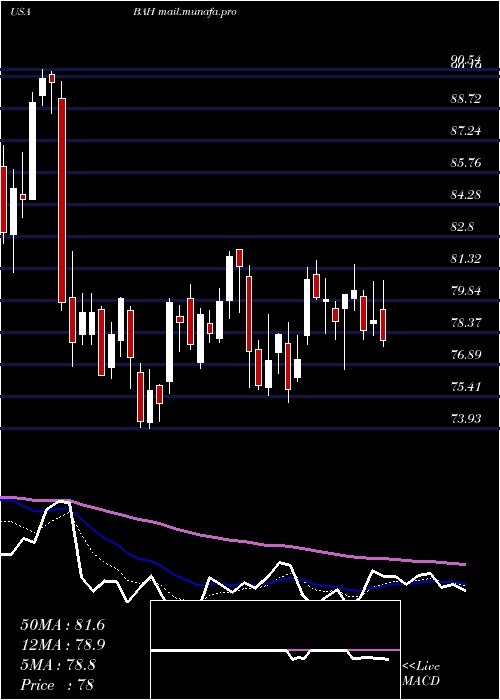This screenshot has height=700, width=500.
Task: Click the 78.37 price level label
Action: tap(466, 322)
